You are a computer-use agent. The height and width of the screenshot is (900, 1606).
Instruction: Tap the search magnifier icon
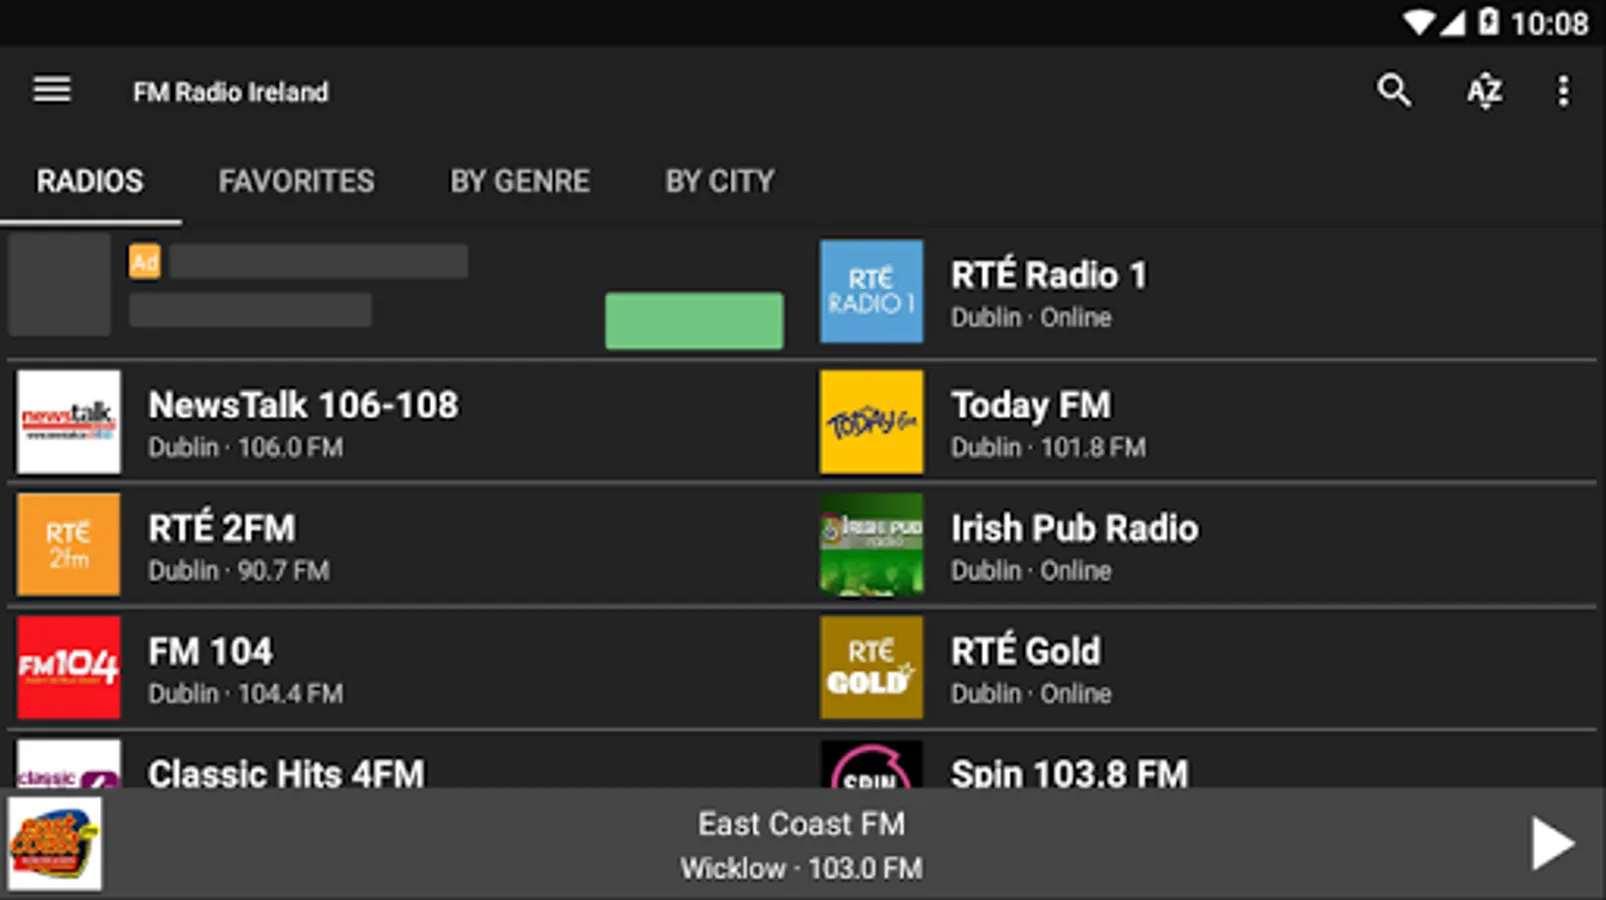(x=1394, y=90)
